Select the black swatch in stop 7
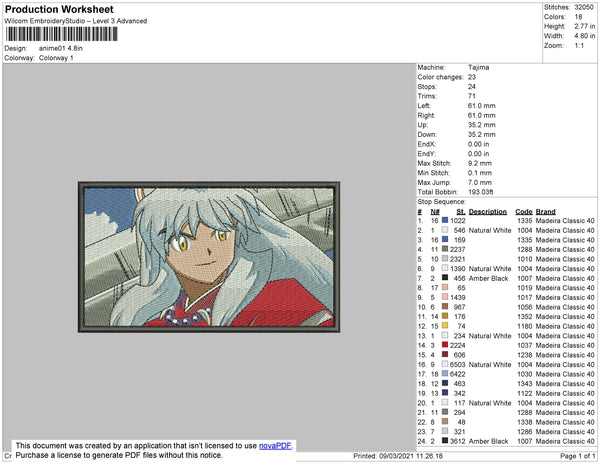 click(445, 278)
